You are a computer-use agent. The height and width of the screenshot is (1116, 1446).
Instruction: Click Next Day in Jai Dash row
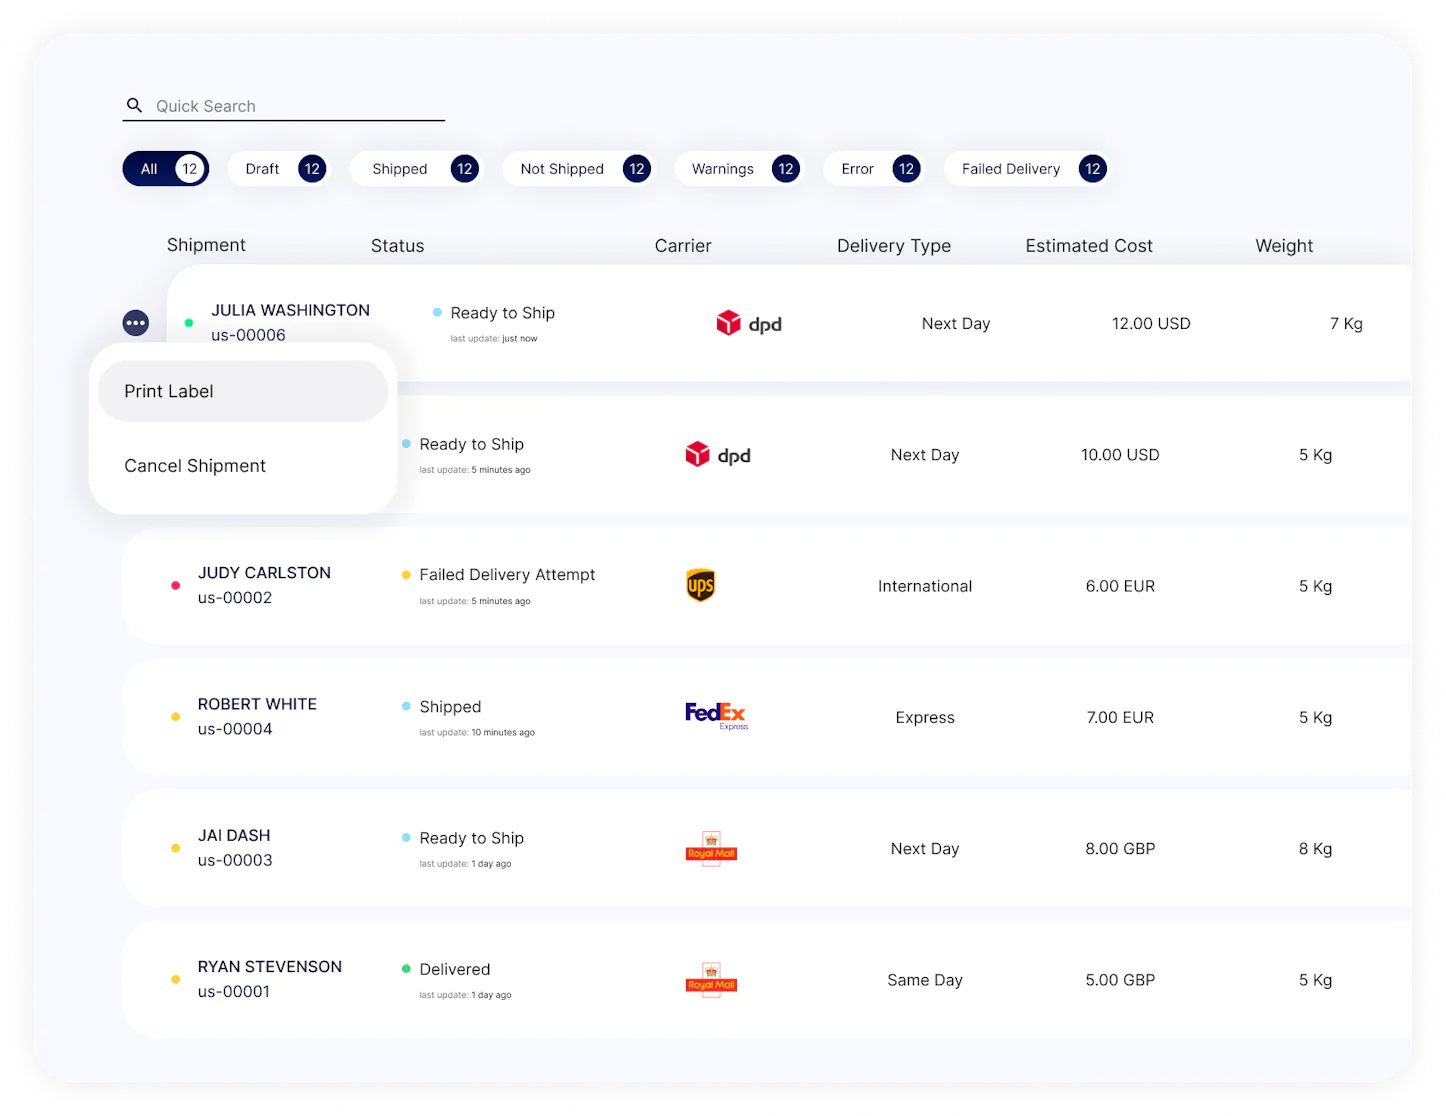[x=925, y=848]
